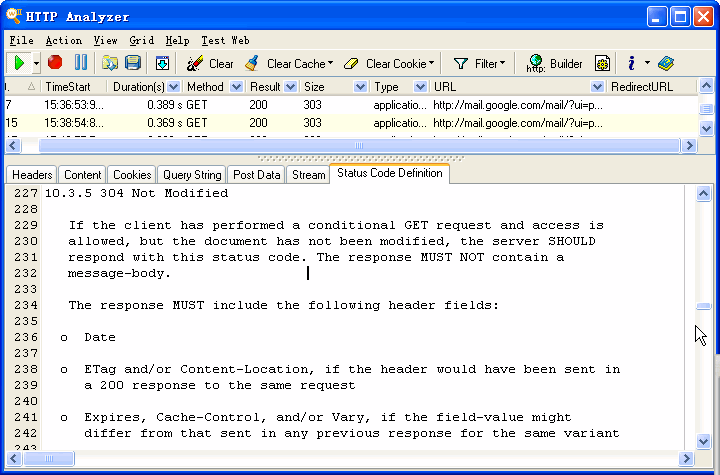
Task: Click the Open file folder icon
Action: pyautogui.click(x=109, y=63)
